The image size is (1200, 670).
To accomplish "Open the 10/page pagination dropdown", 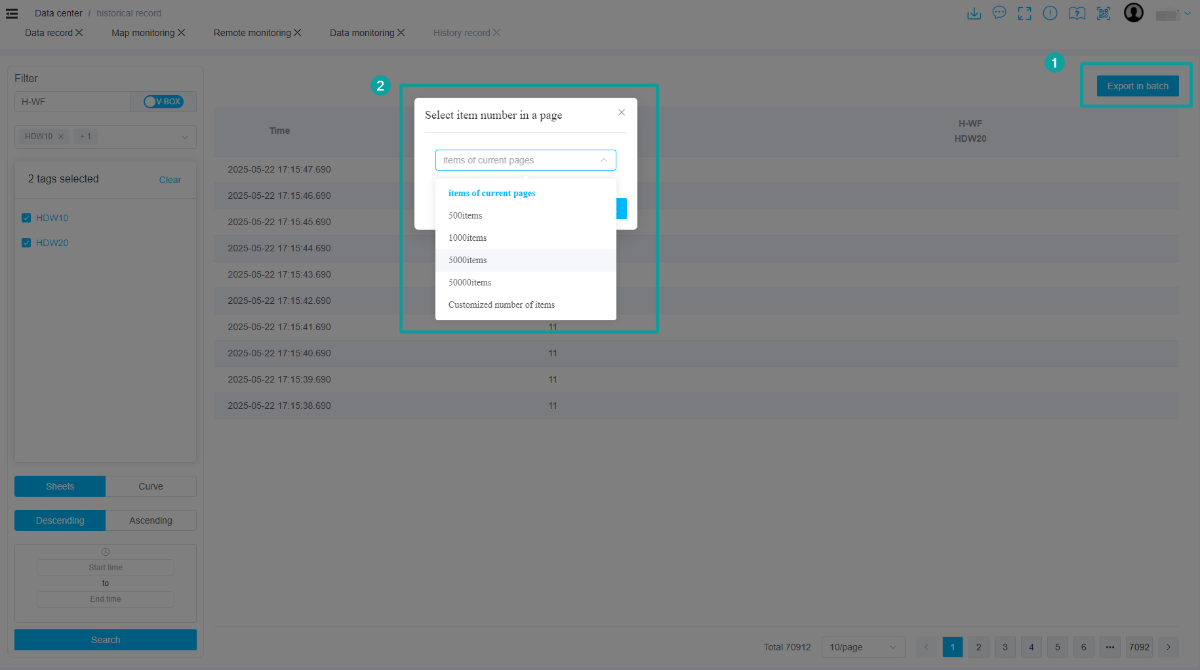I will pos(862,647).
